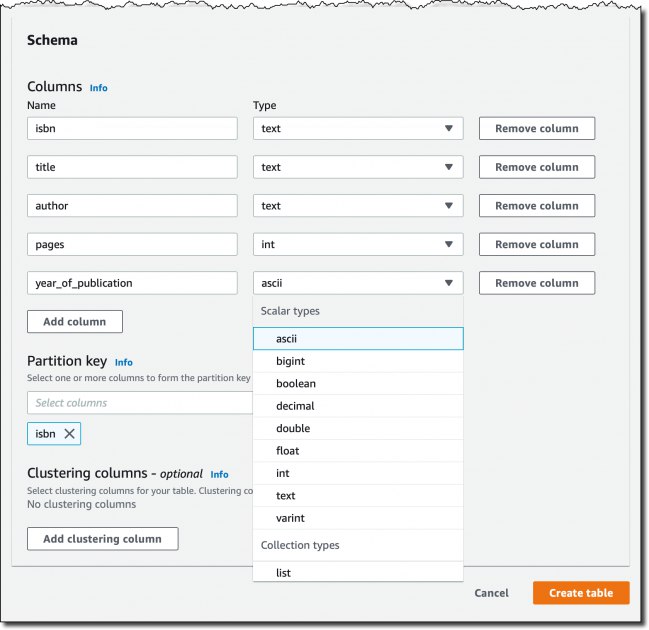Choose boolean from scalar types list

coord(358,383)
